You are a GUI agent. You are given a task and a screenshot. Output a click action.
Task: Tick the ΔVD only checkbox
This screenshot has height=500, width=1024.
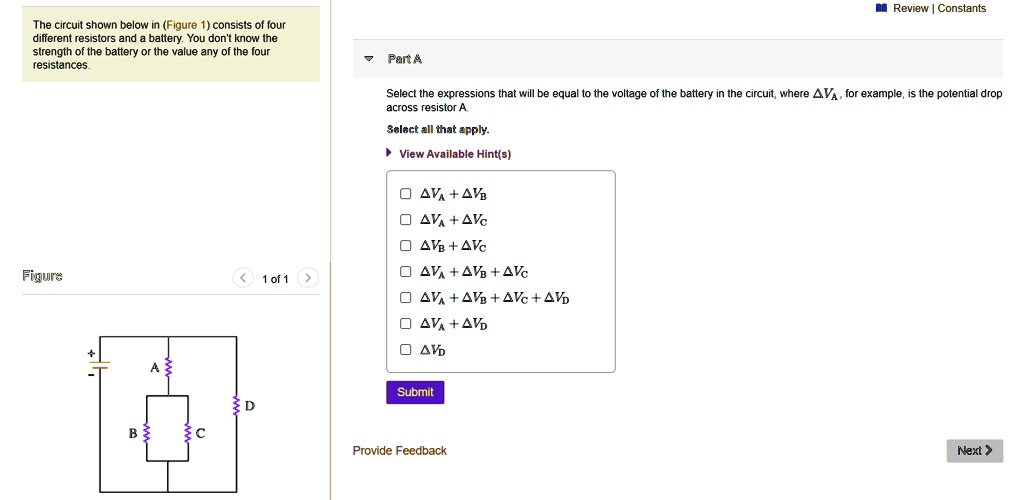pos(405,350)
